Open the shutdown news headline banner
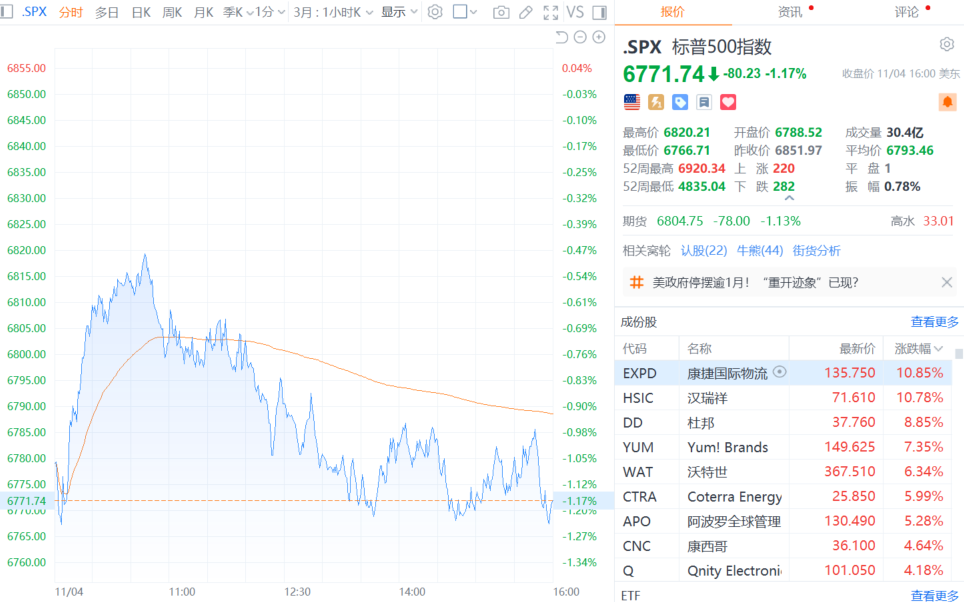964x602 pixels. (789, 282)
